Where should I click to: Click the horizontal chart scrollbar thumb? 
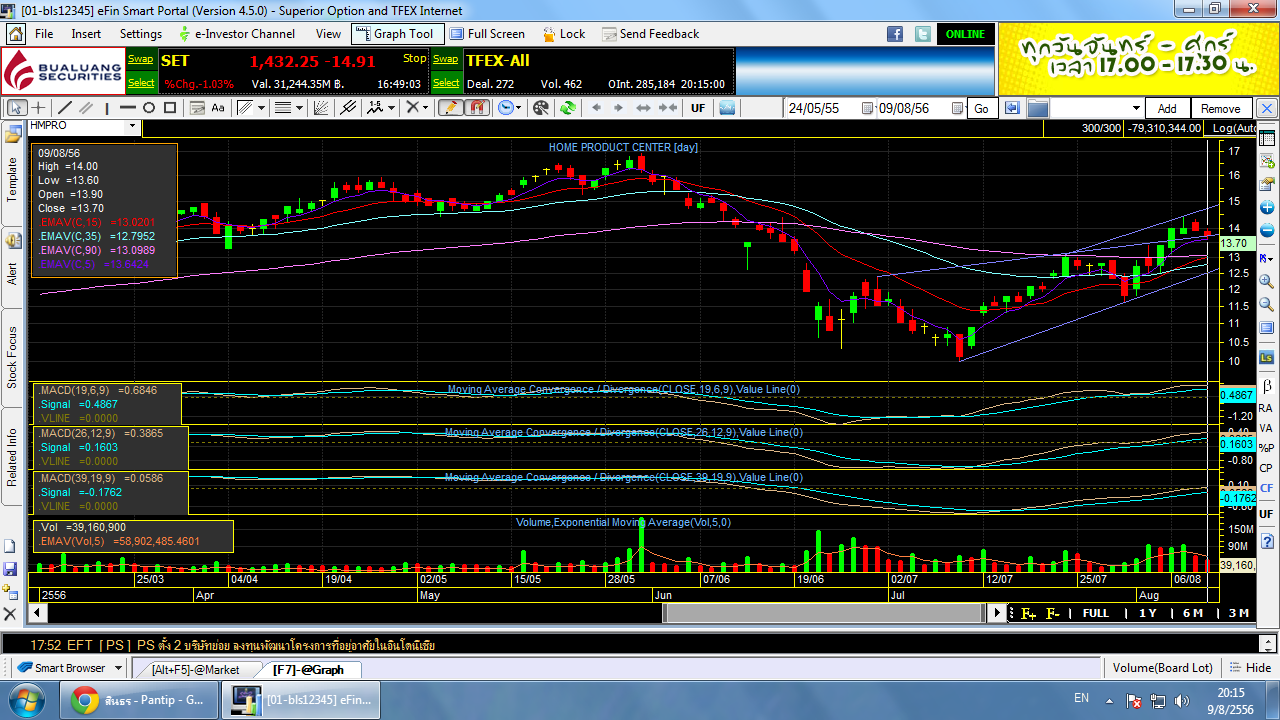coord(823,613)
